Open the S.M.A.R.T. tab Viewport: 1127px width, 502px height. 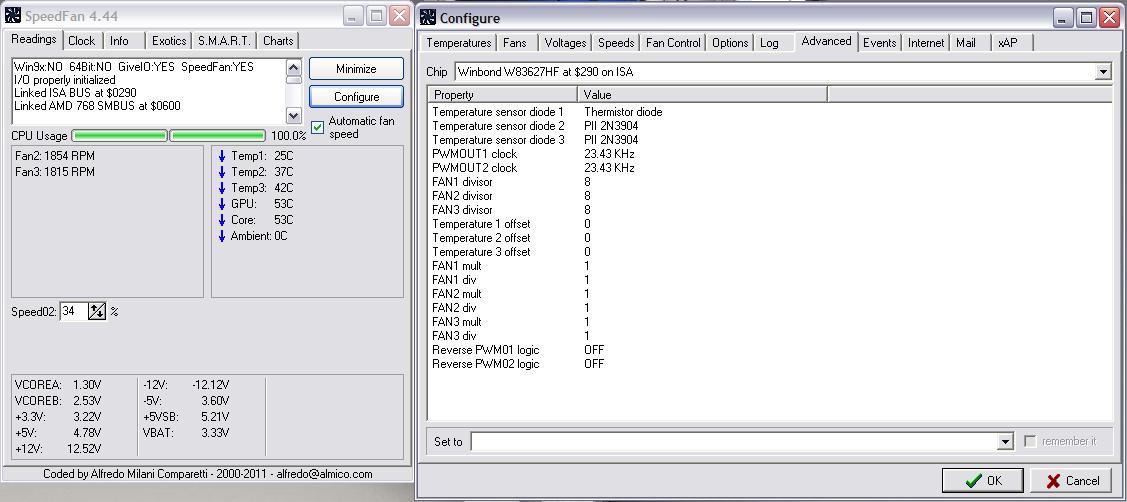pyautogui.click(x=225, y=41)
